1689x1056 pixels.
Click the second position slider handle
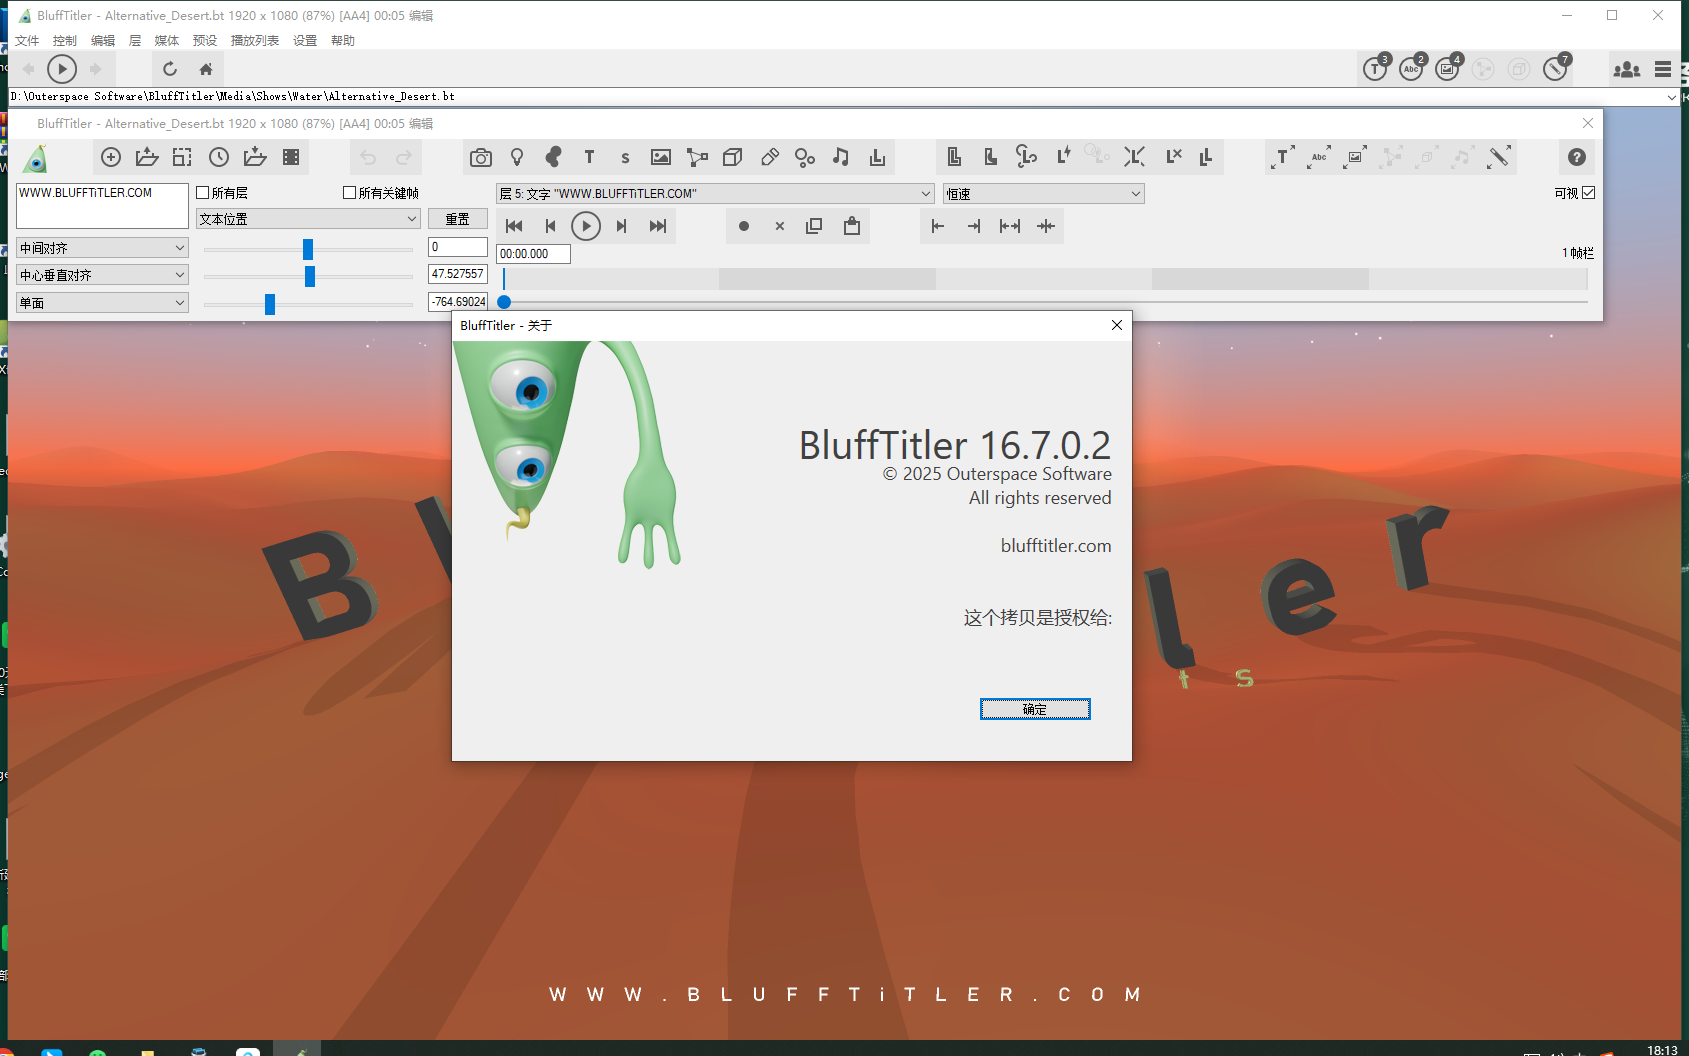click(x=310, y=276)
